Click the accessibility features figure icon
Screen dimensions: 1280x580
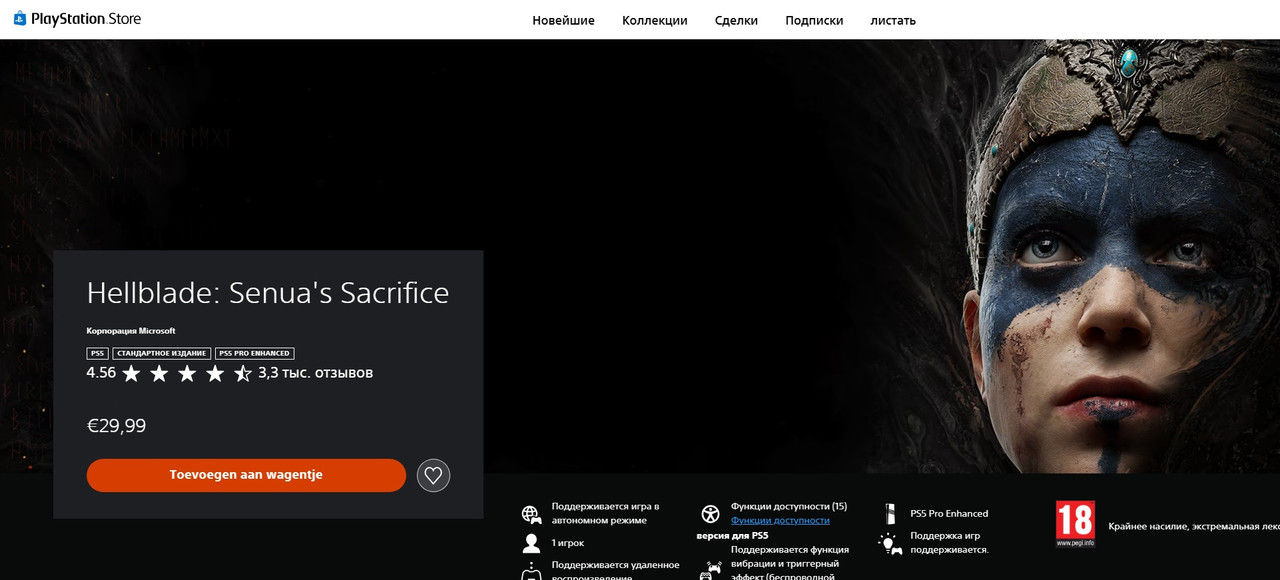[x=710, y=514]
